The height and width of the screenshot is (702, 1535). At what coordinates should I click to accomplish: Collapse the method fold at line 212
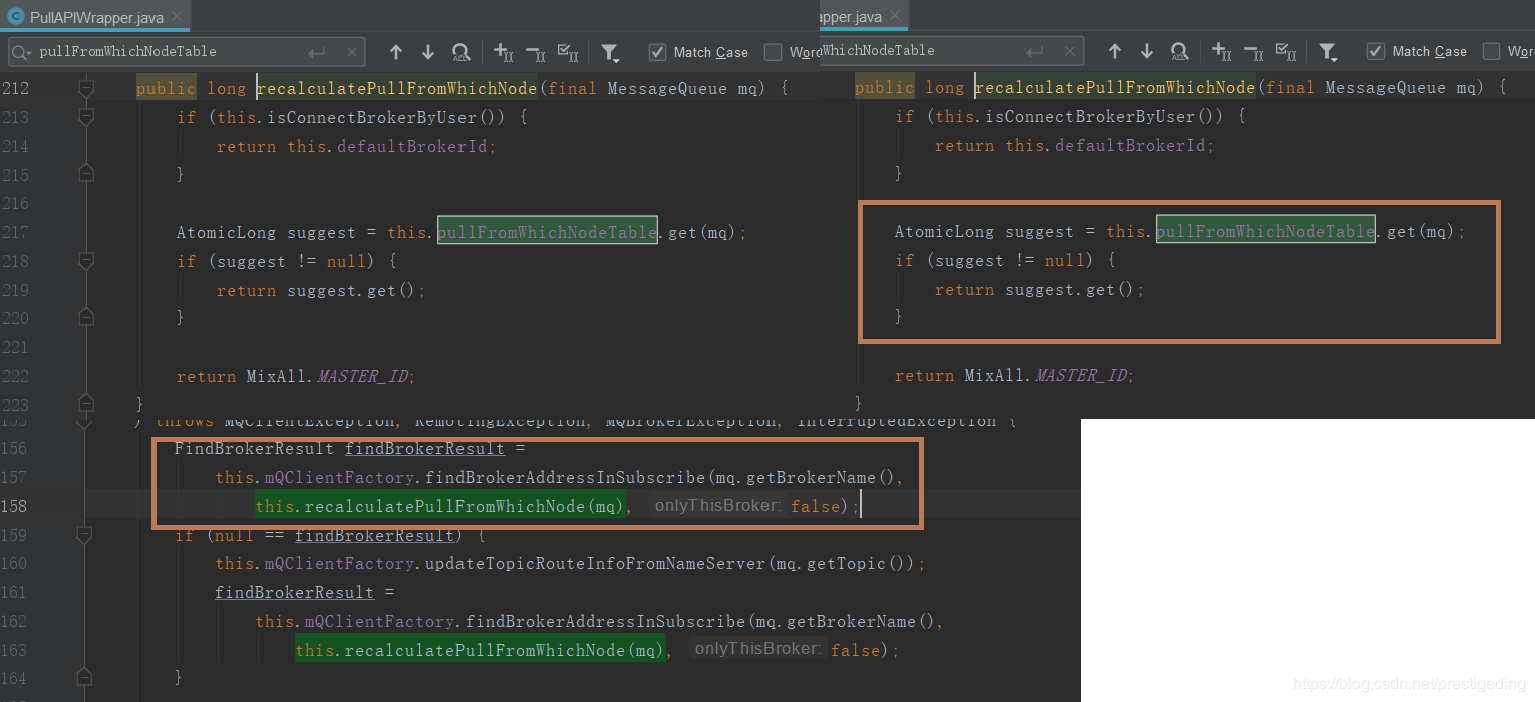[x=86, y=88]
